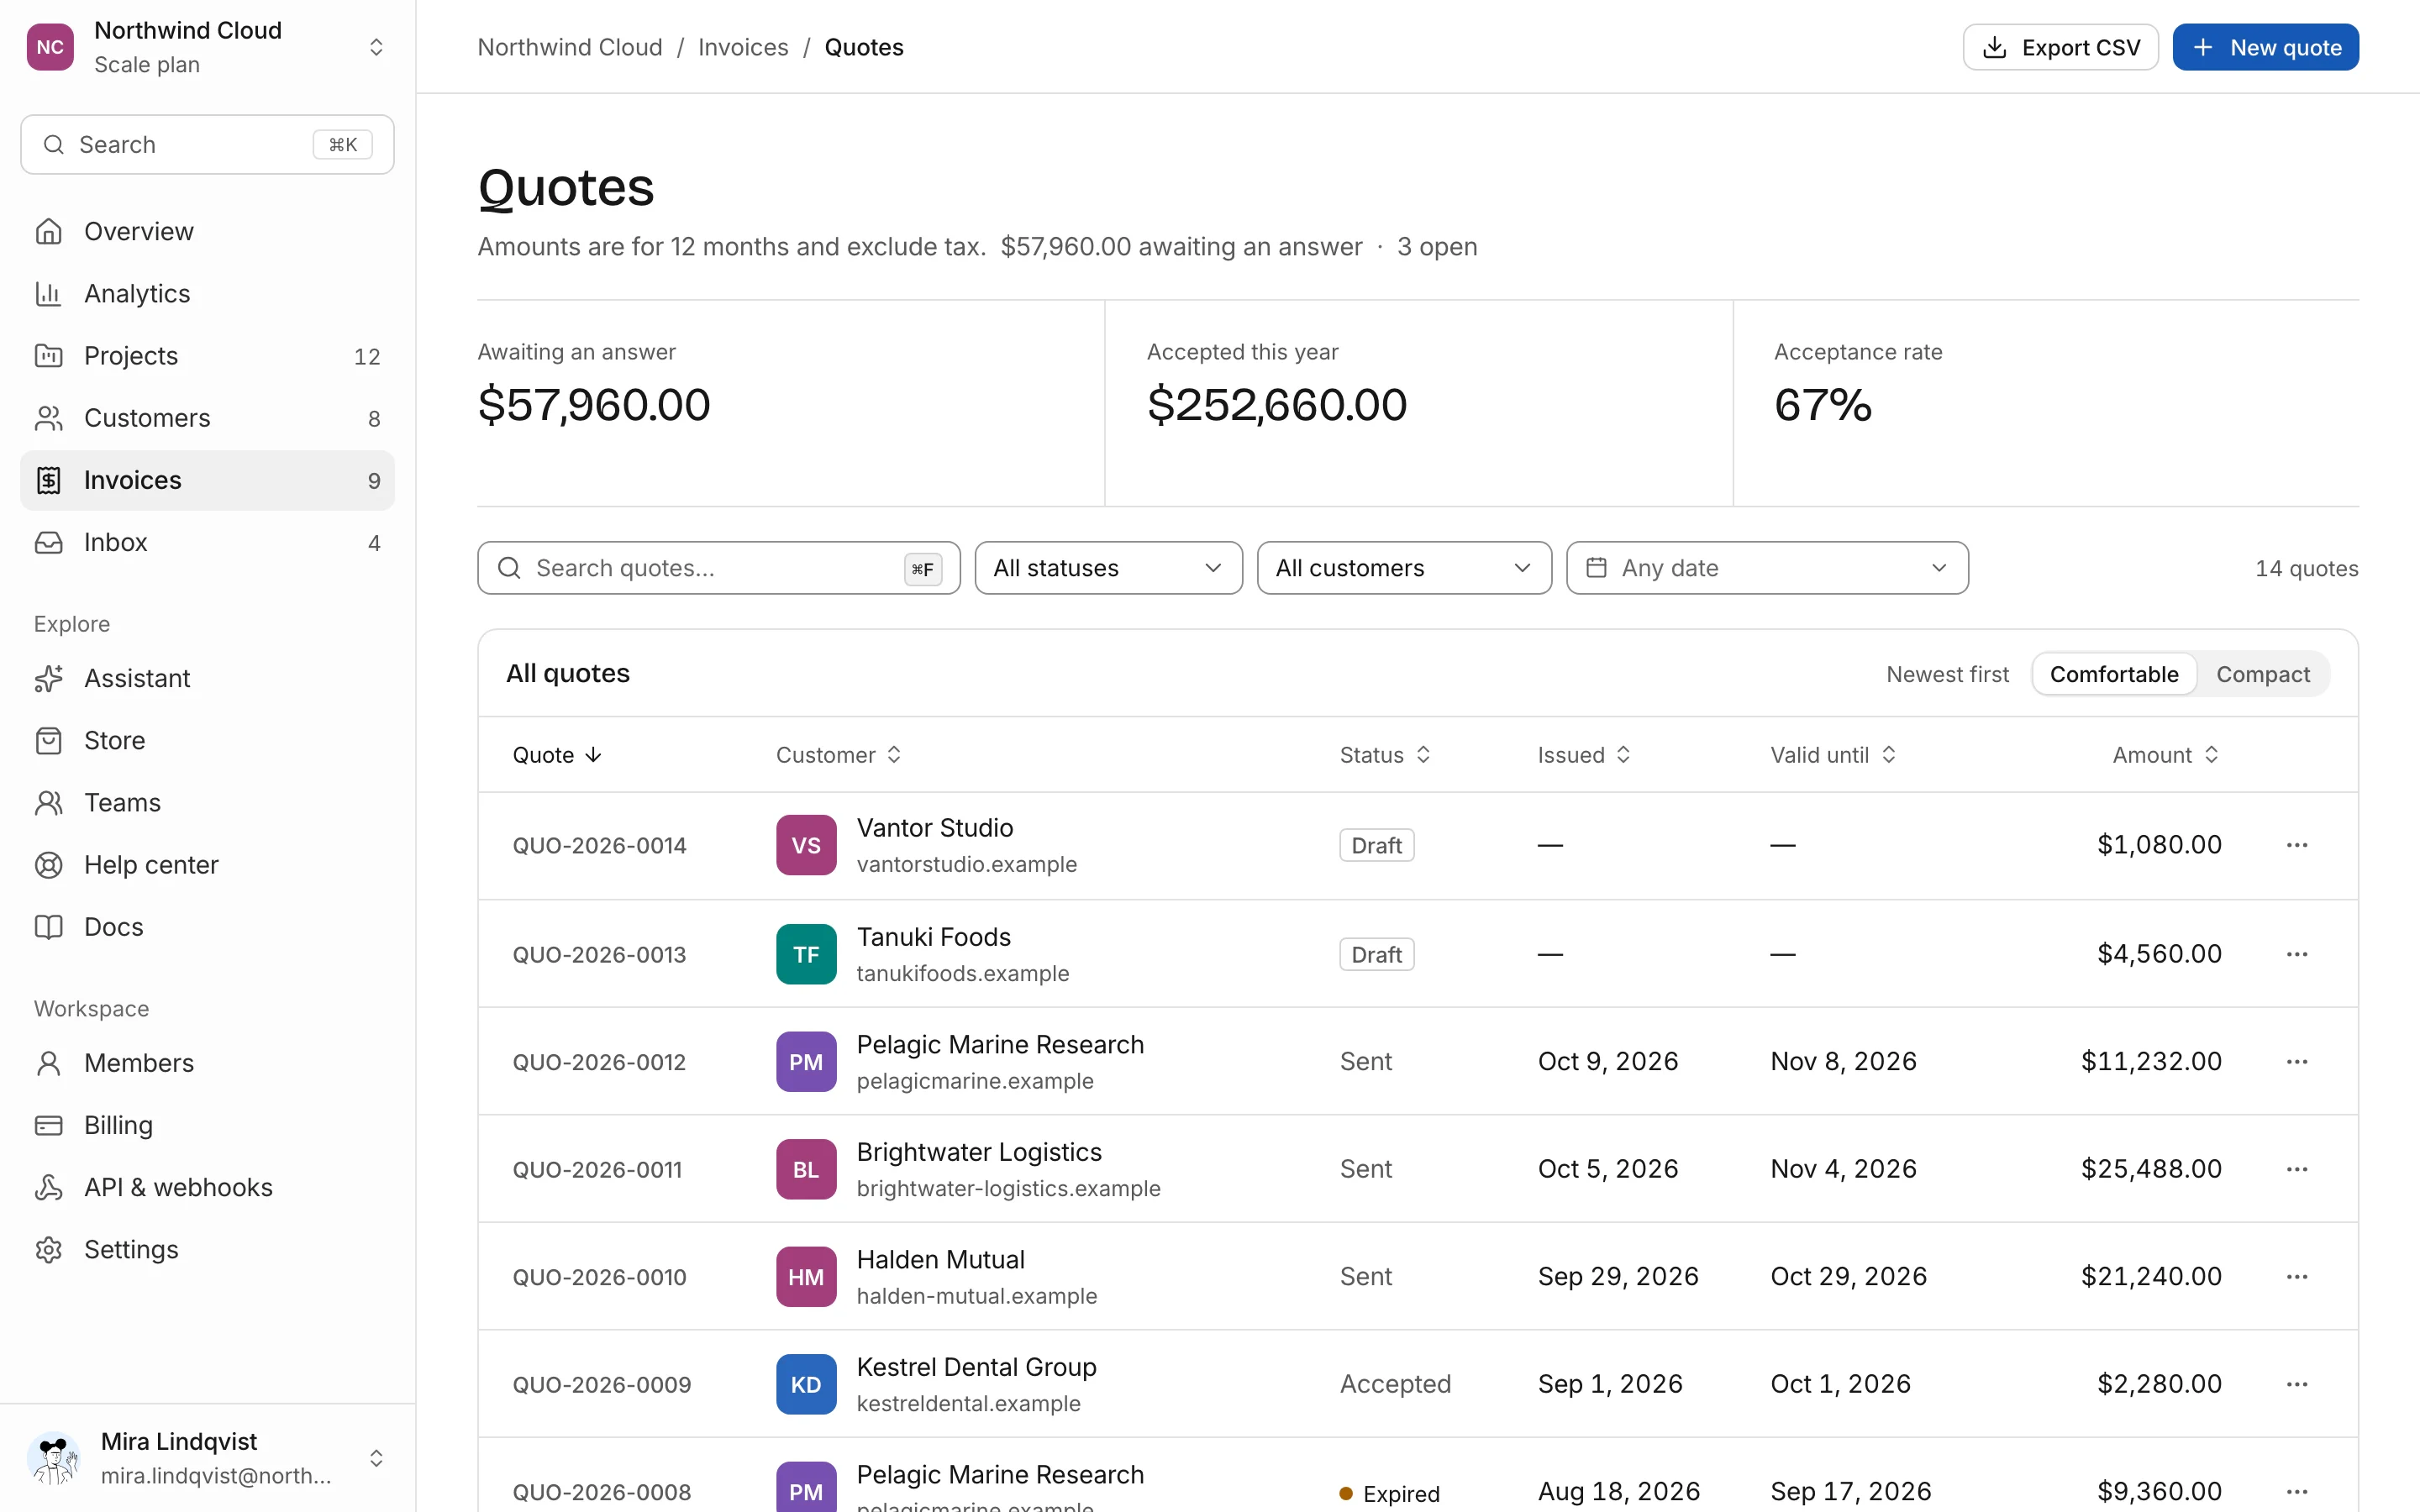Open the Store sidebar item
2420x1512 pixels.
pos(207,740)
